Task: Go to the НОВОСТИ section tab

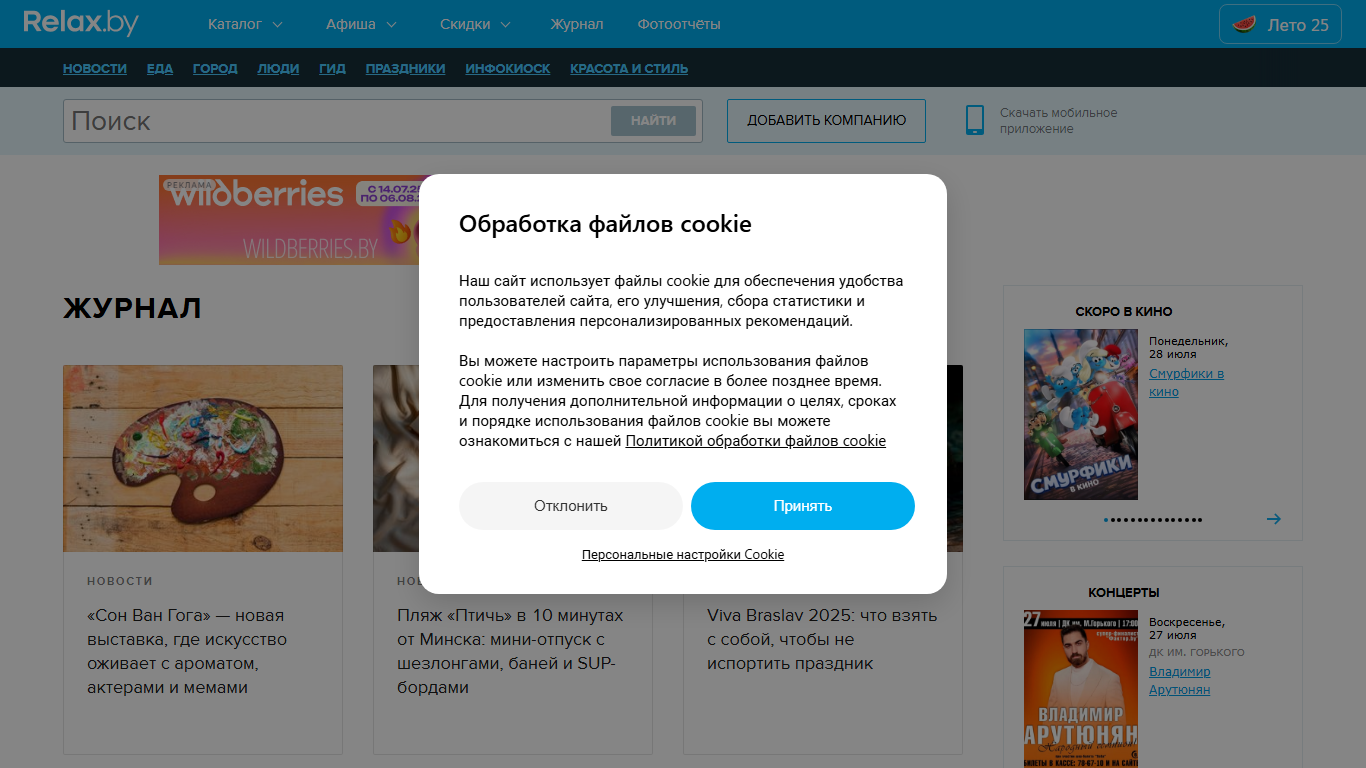Action: (x=95, y=69)
